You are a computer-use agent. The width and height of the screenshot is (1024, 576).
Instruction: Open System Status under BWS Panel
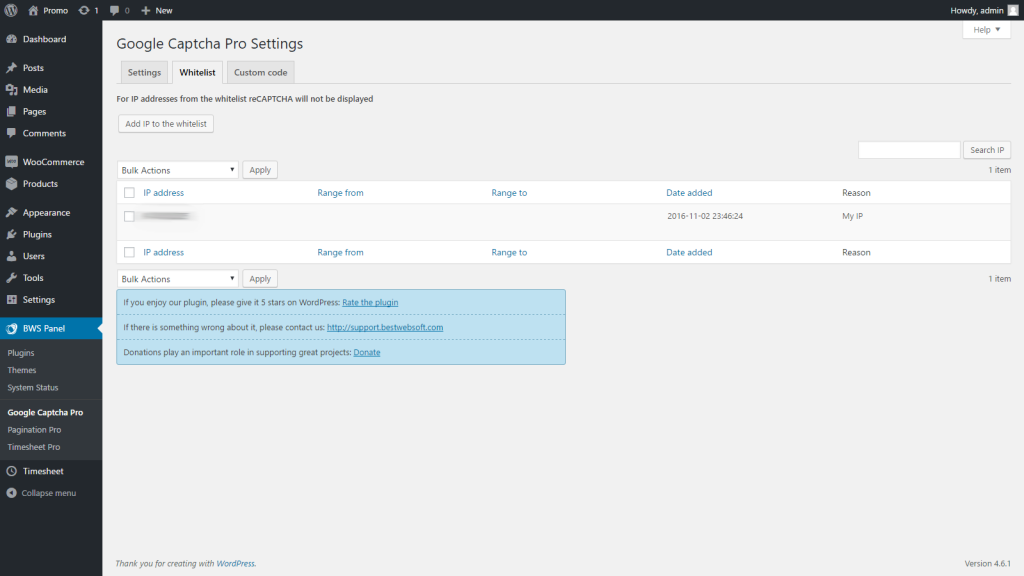pos(33,388)
